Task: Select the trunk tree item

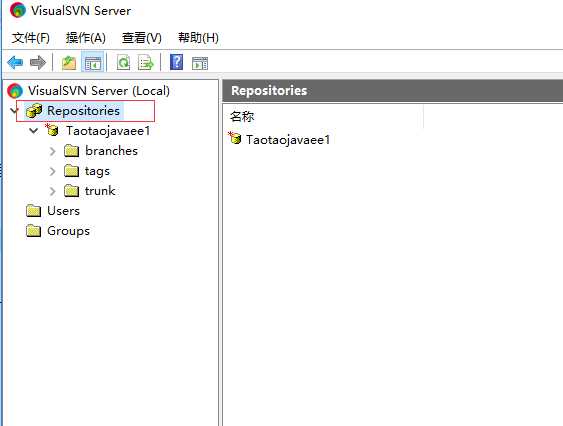Action: tap(100, 191)
